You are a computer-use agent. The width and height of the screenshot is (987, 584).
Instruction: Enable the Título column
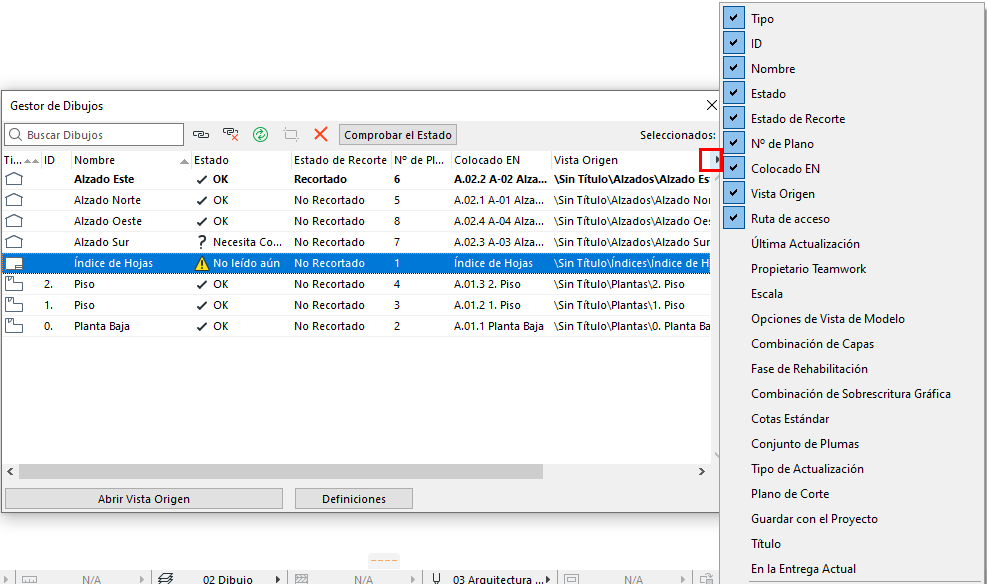click(x=765, y=544)
